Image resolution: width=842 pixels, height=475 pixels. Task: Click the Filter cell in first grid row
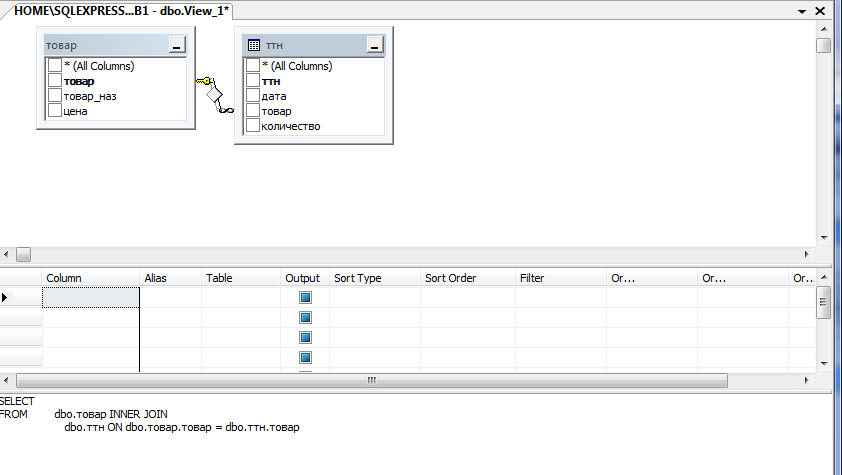561,297
